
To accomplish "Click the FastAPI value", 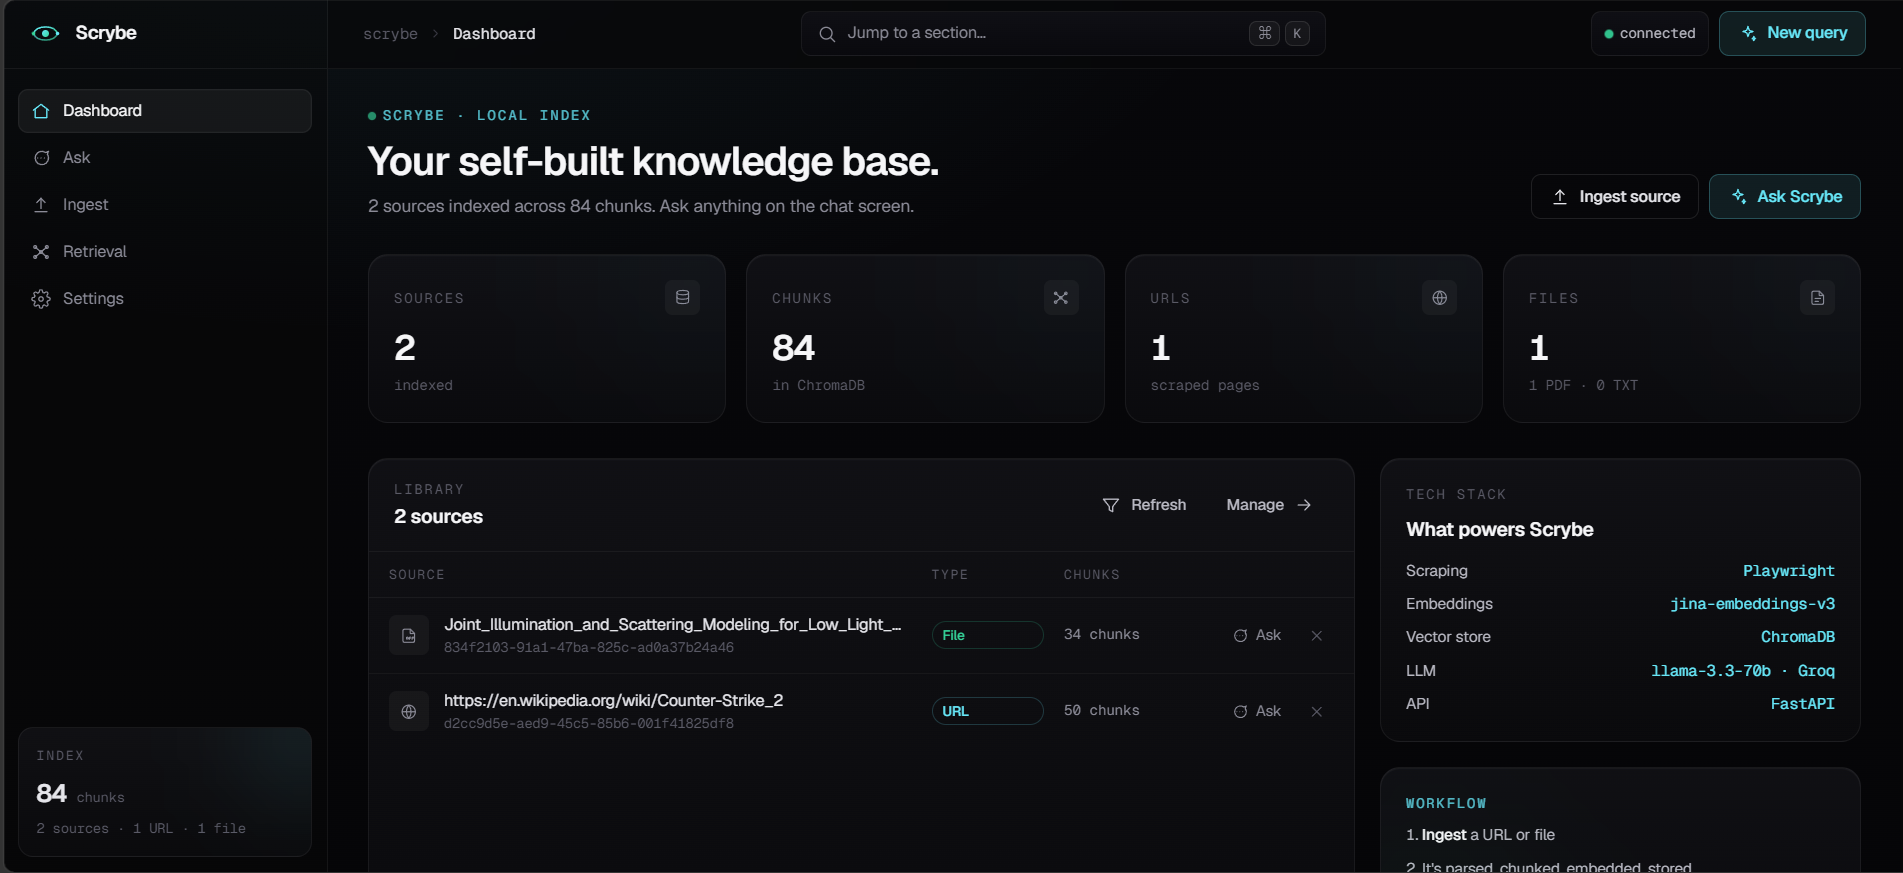I will (x=1802, y=704).
